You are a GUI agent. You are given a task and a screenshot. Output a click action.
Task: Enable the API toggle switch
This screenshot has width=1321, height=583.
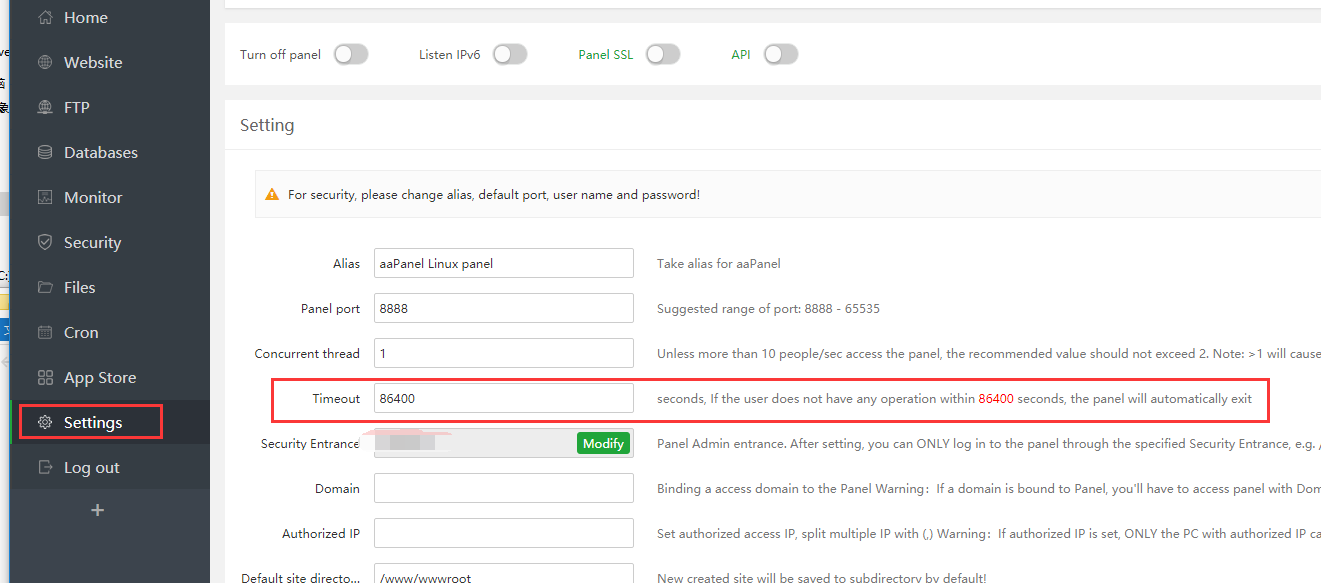point(781,55)
